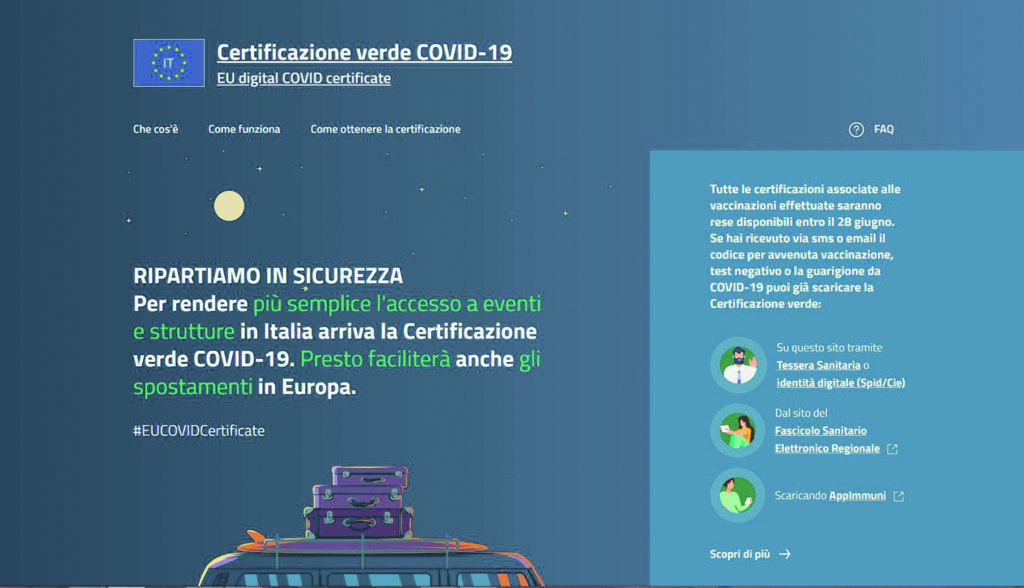Open the EU digital COVID certificate link
This screenshot has height=588, width=1024.
pyautogui.click(x=304, y=77)
